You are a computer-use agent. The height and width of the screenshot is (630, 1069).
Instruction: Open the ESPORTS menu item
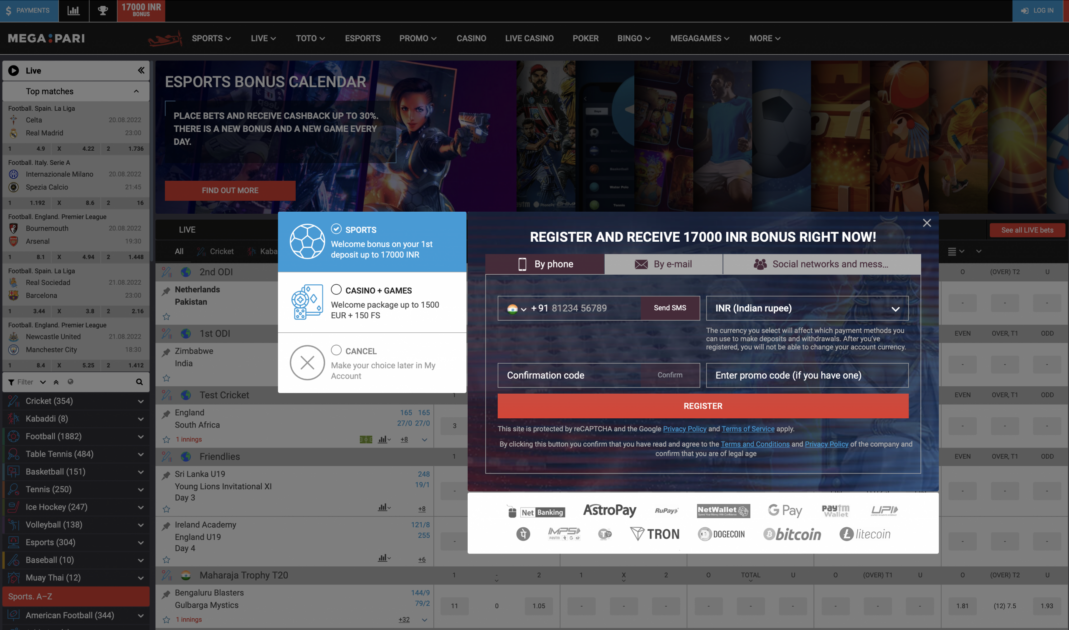[363, 38]
